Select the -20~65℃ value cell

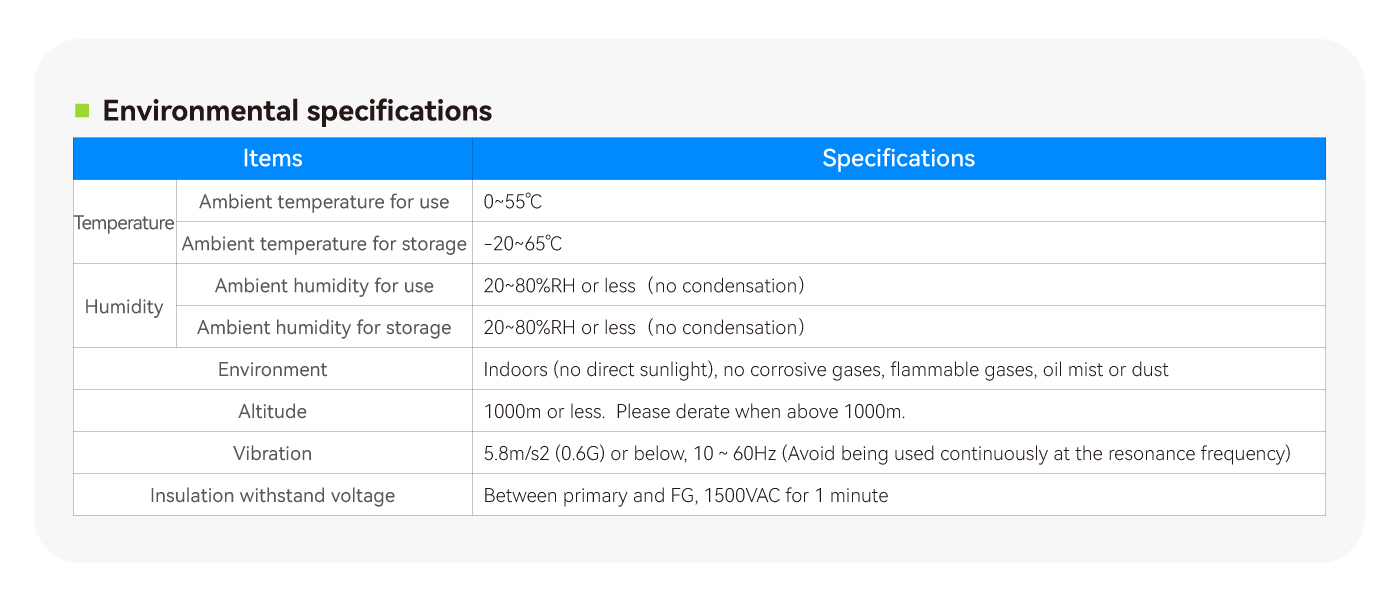899,243
